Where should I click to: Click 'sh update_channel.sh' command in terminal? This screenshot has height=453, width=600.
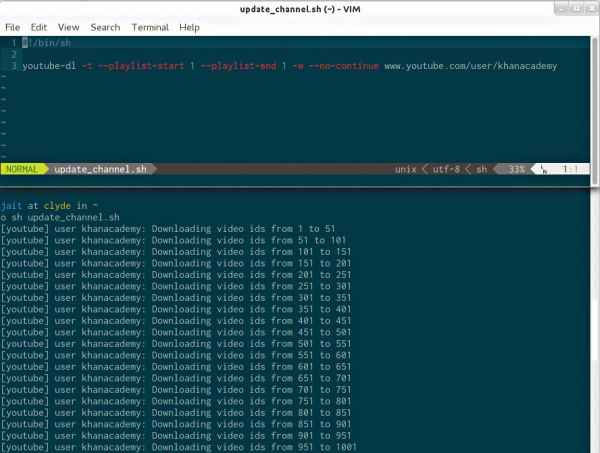[65, 217]
